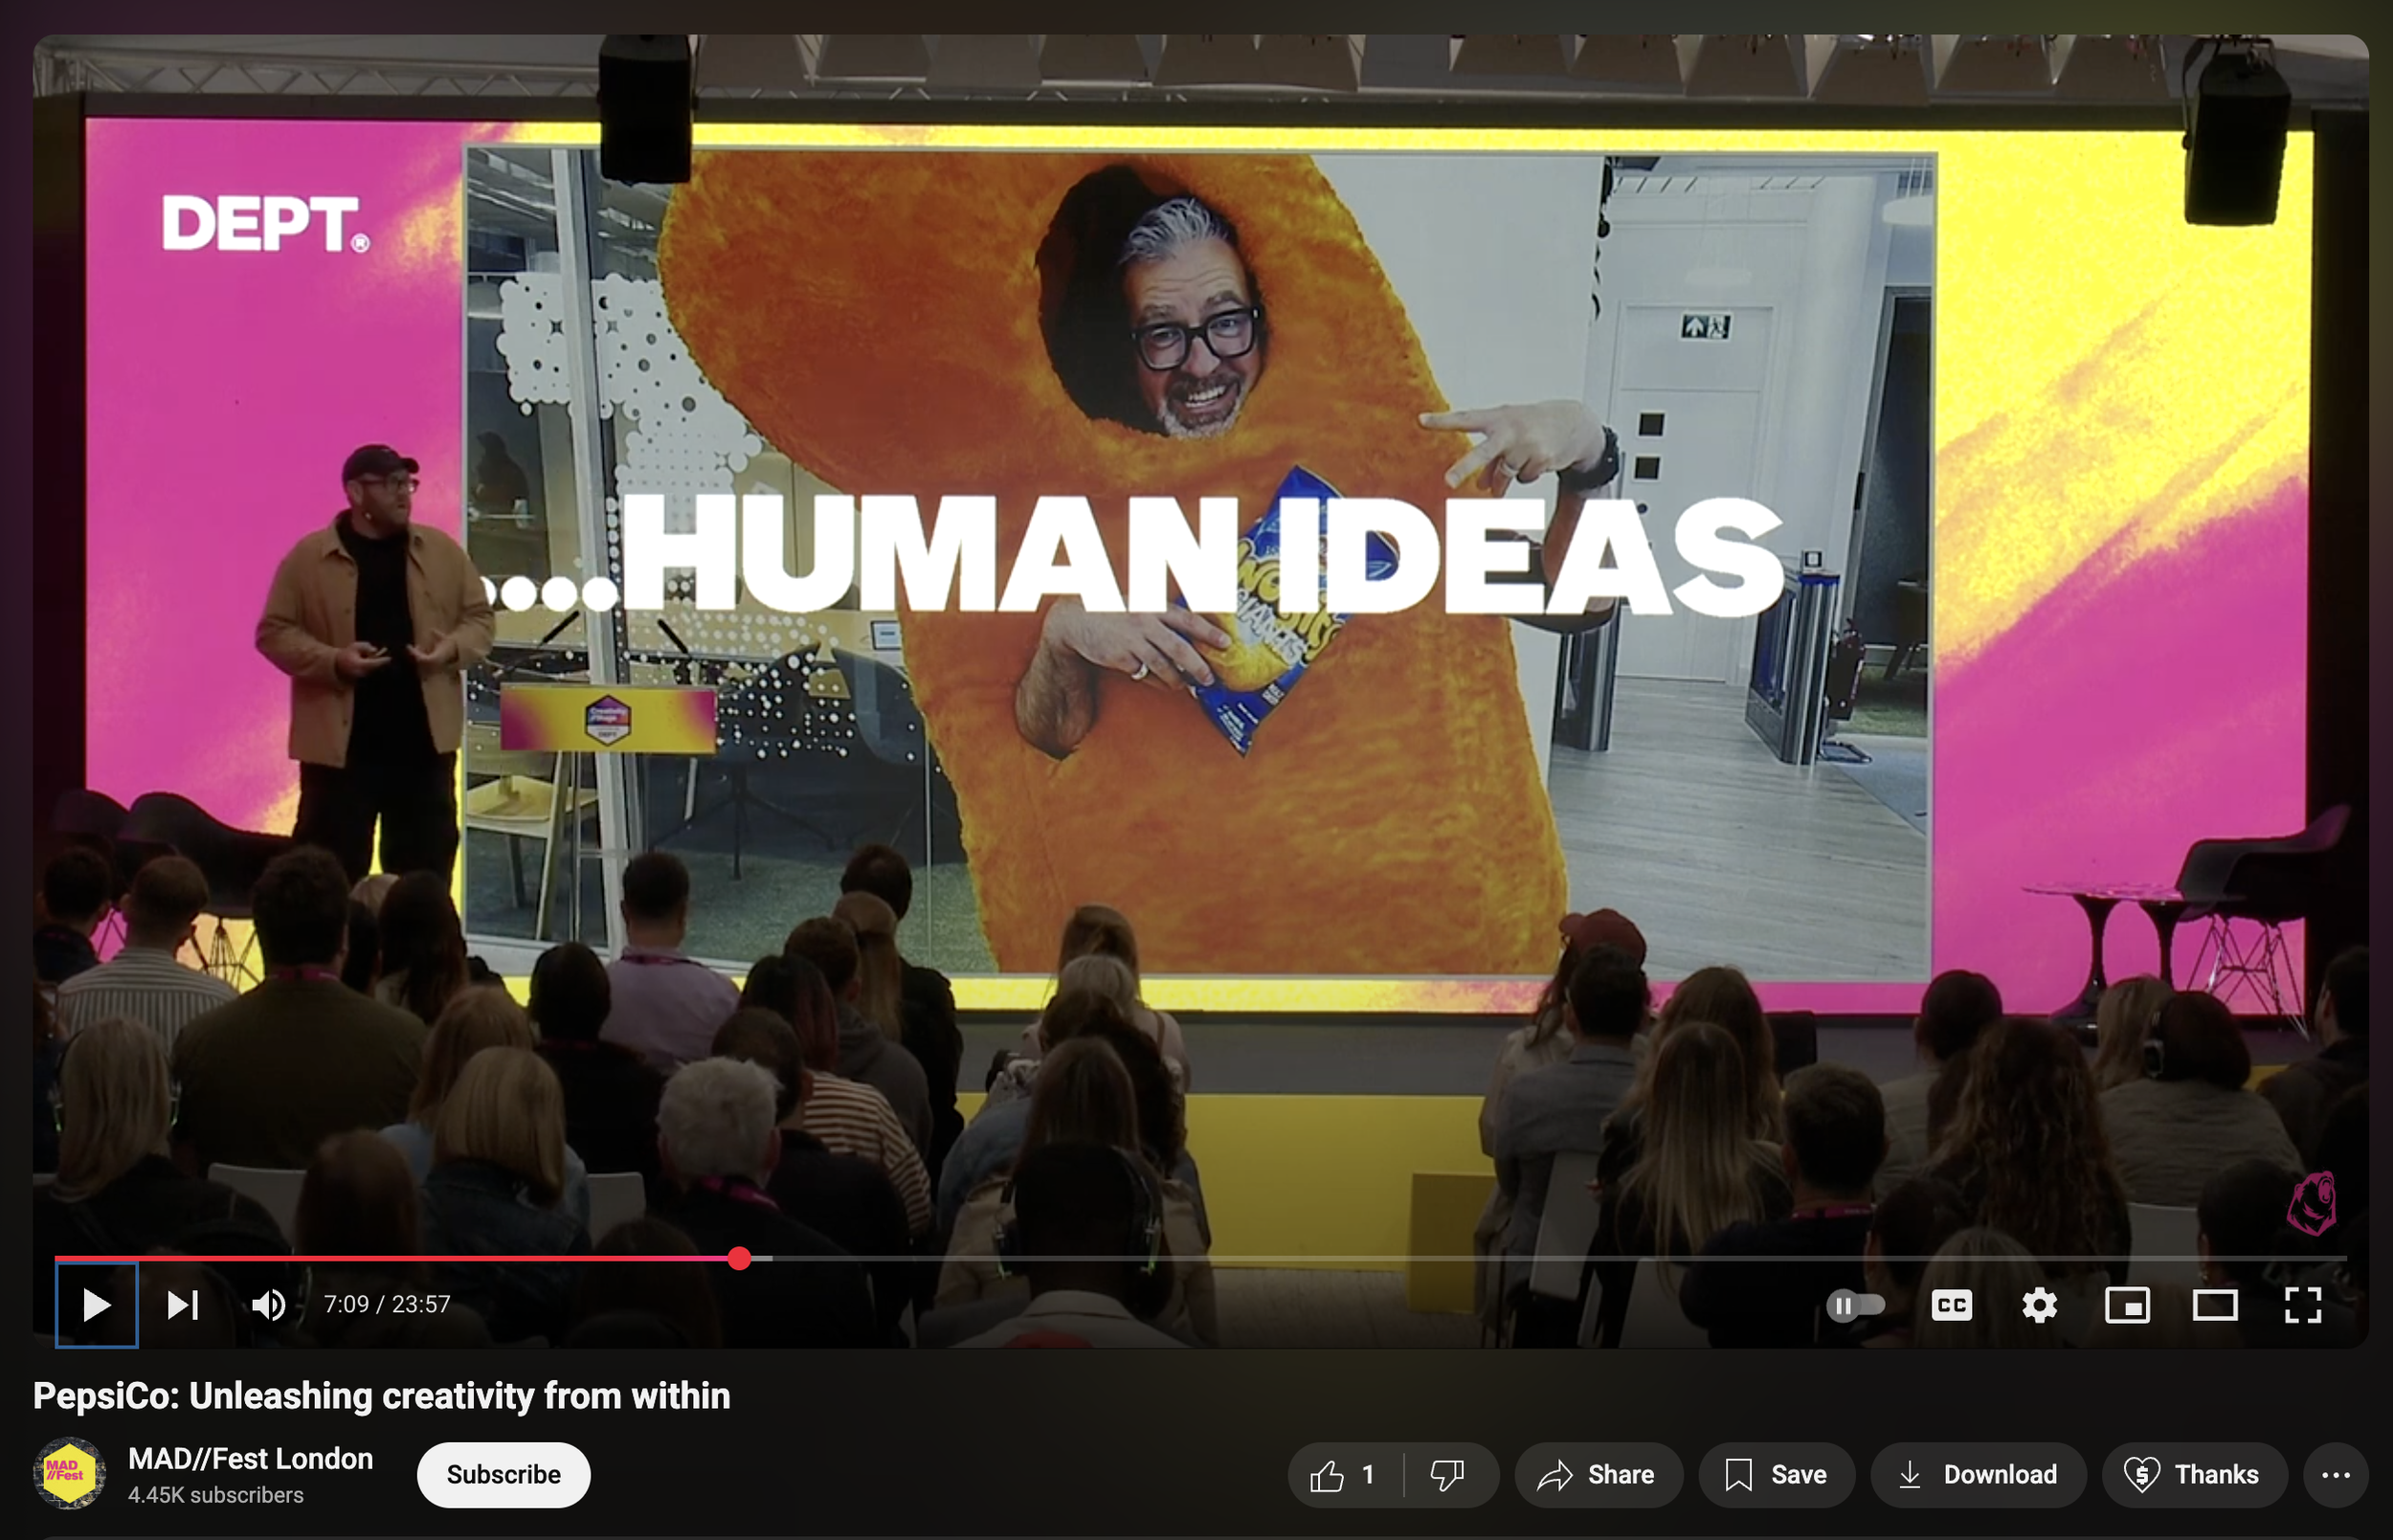Enable theater mode view
This screenshot has width=2393, height=1540.
(2216, 1305)
